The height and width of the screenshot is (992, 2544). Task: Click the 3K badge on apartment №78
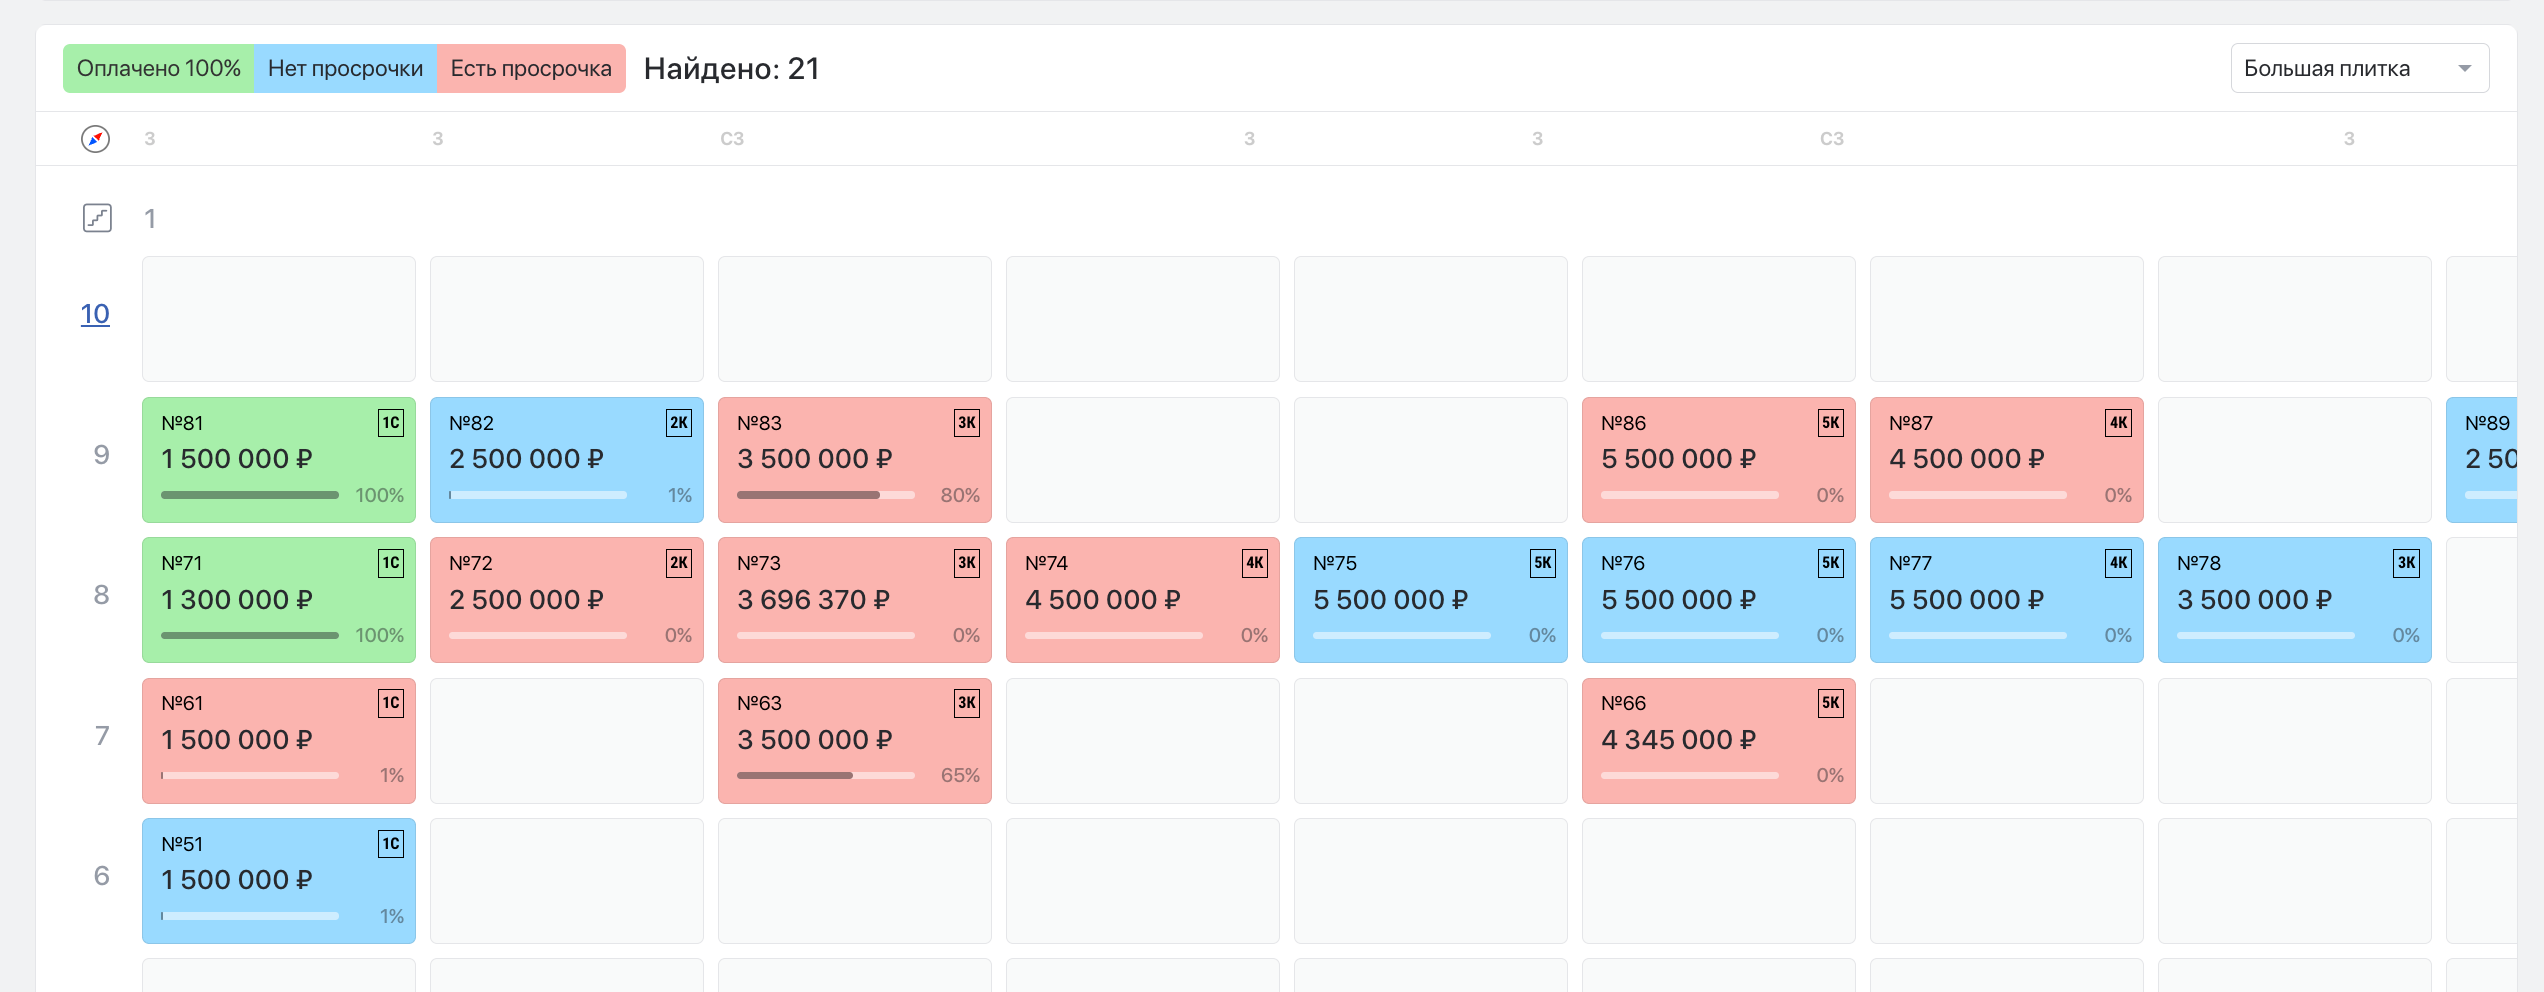point(2407,563)
